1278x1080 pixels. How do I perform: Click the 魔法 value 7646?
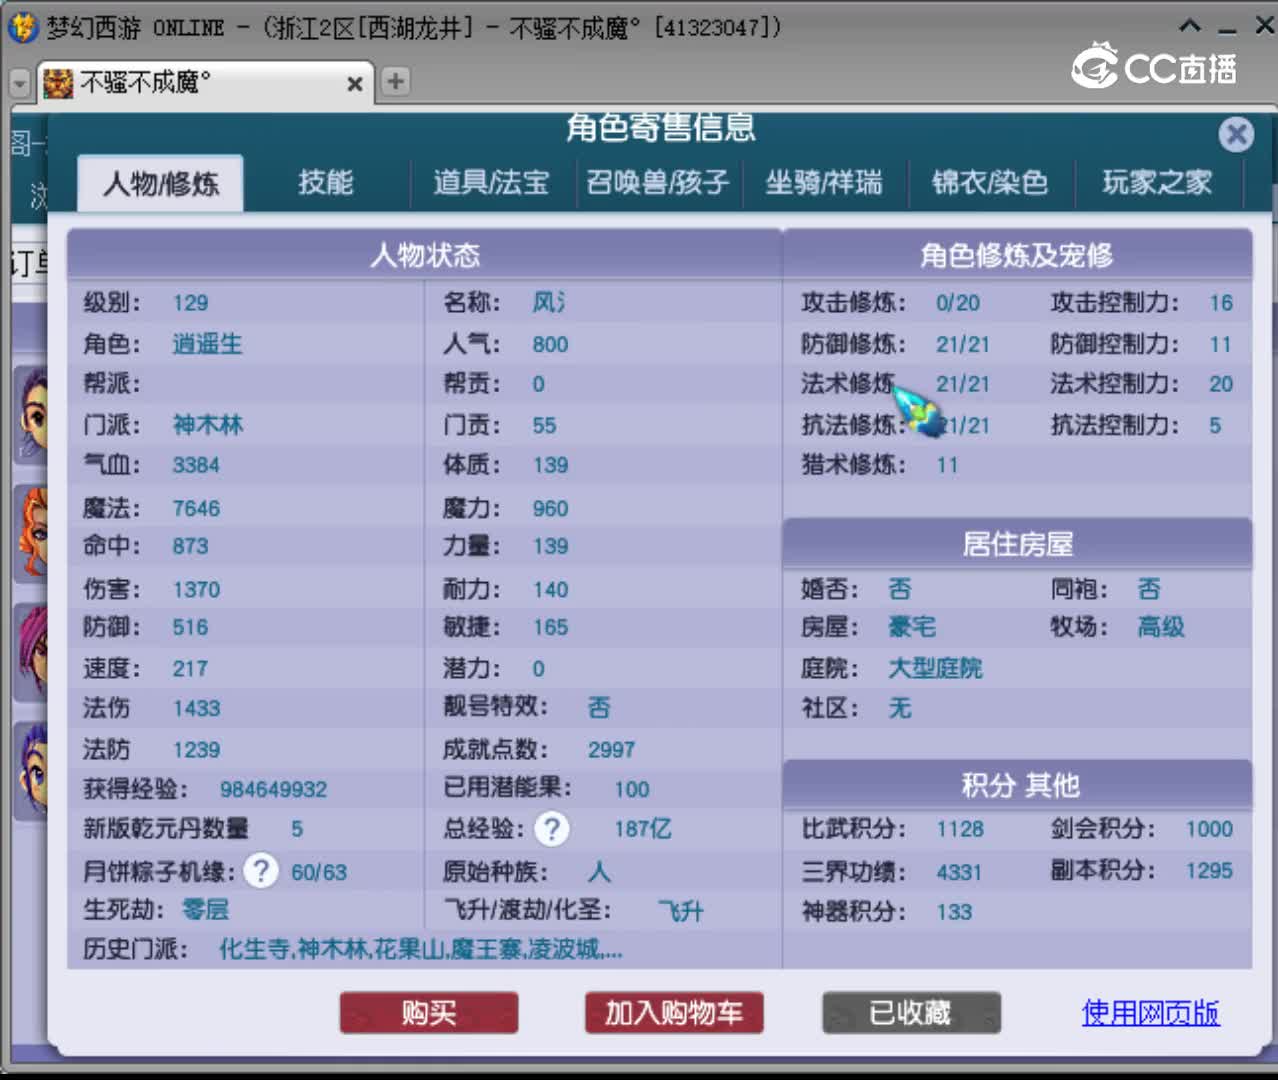point(196,508)
